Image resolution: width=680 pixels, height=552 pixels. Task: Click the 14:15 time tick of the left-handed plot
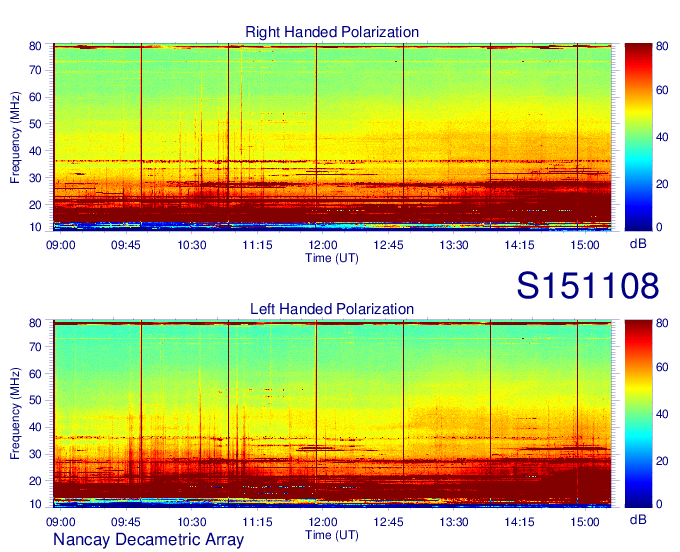click(519, 521)
